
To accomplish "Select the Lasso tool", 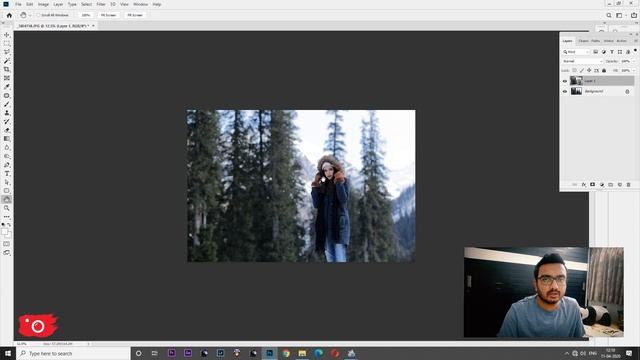I will coord(7,52).
